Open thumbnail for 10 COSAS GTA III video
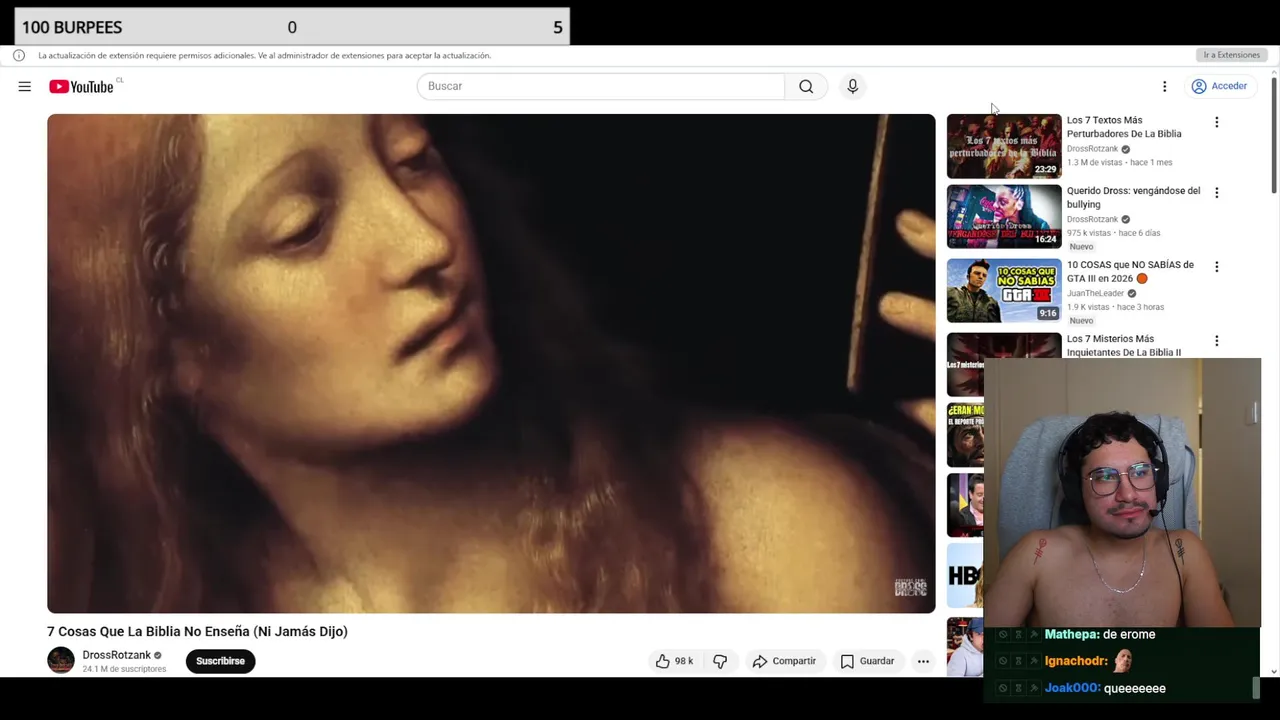This screenshot has width=1280, height=720. (1004, 290)
